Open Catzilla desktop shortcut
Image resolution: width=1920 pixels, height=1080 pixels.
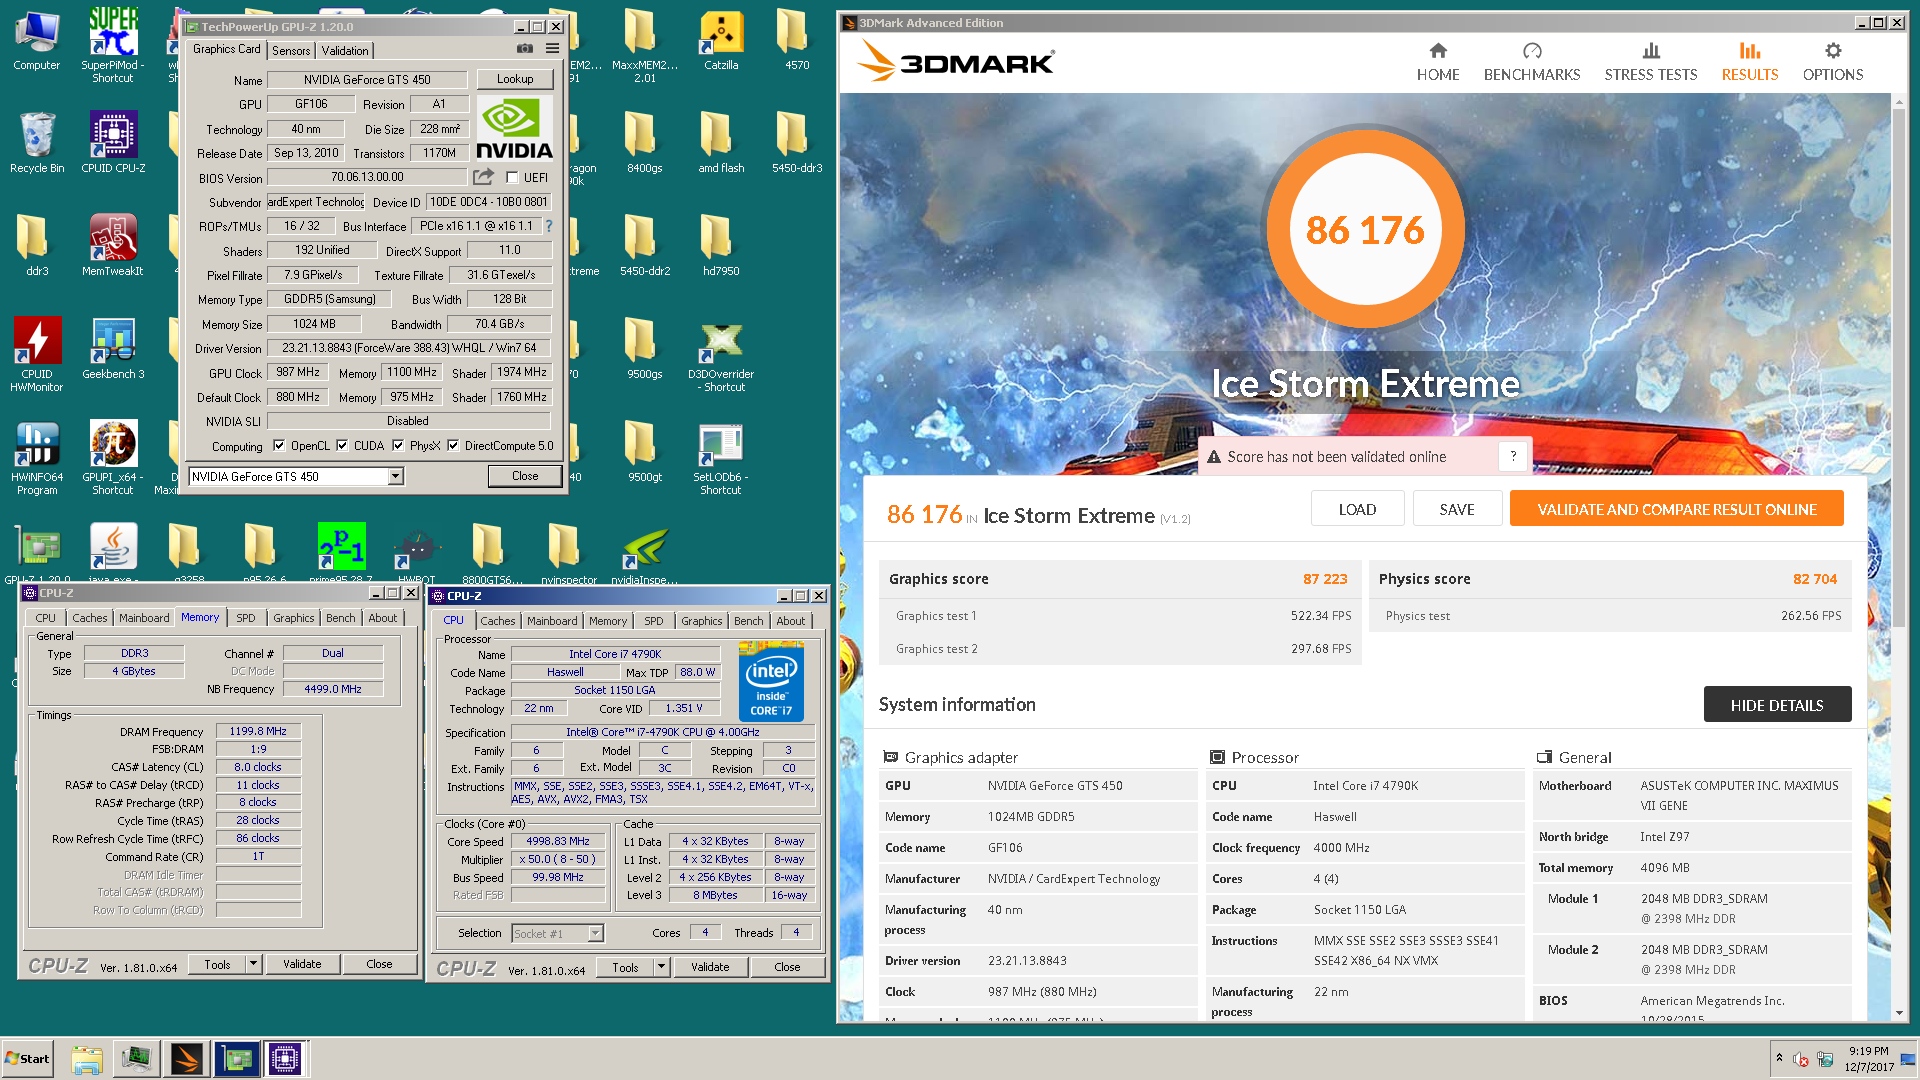click(721, 41)
